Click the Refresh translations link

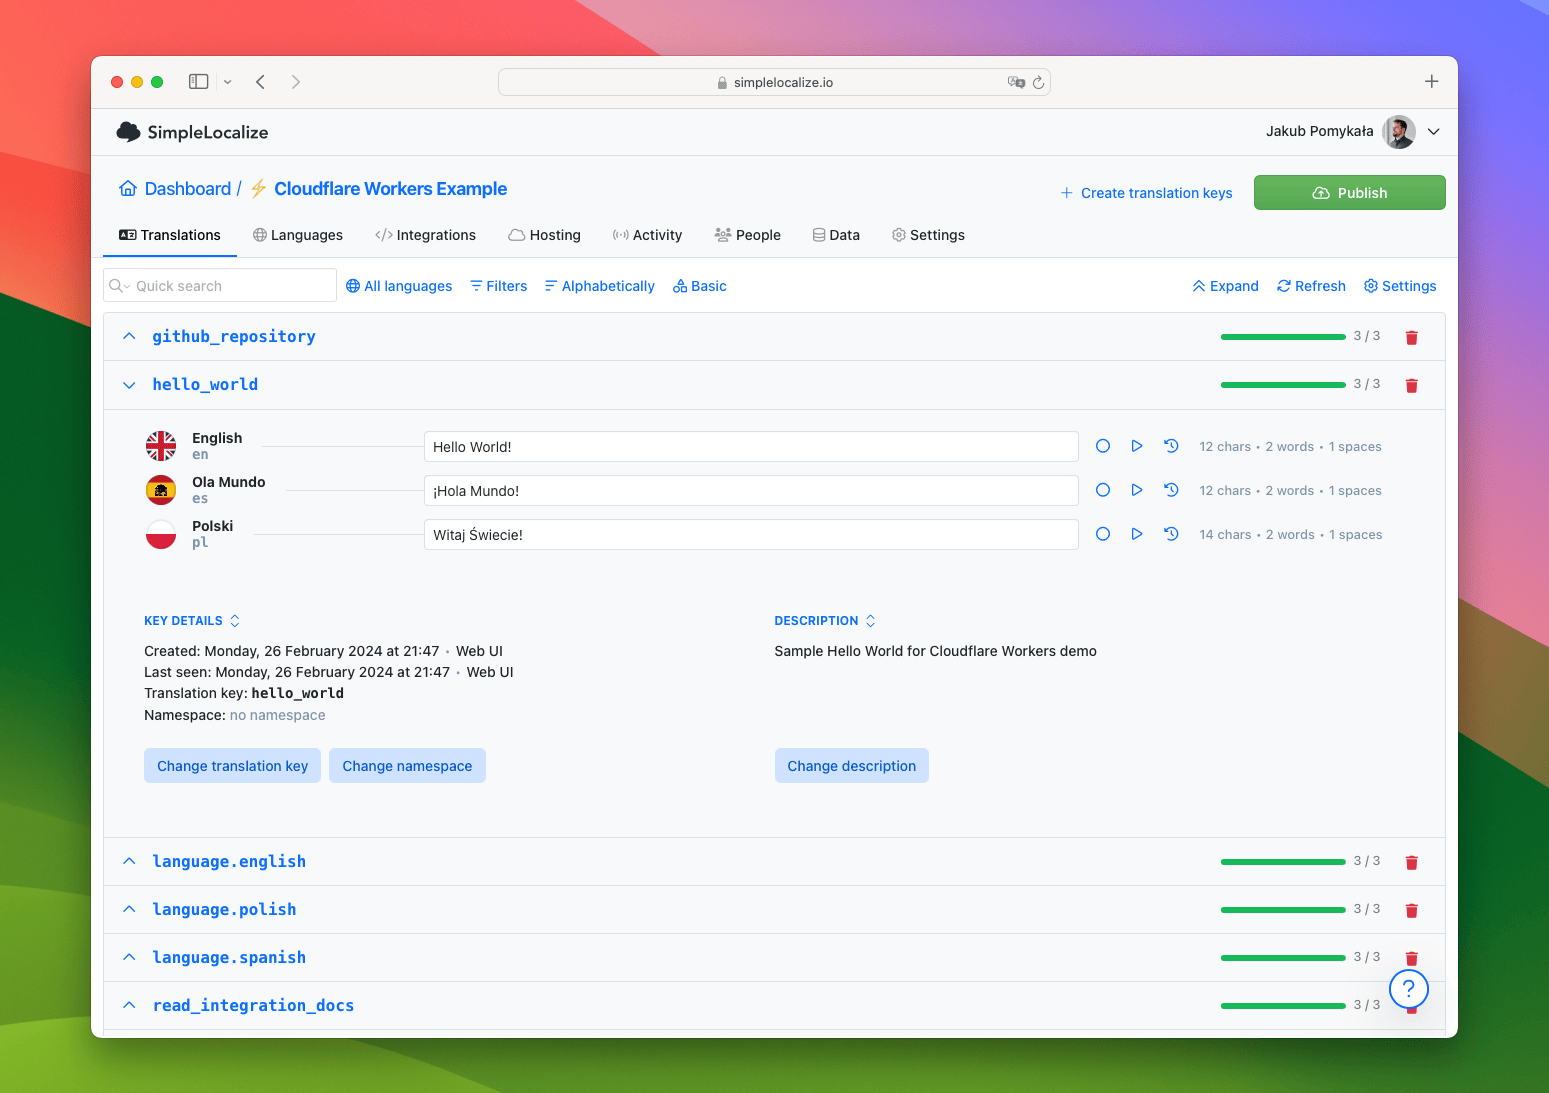tap(1311, 286)
